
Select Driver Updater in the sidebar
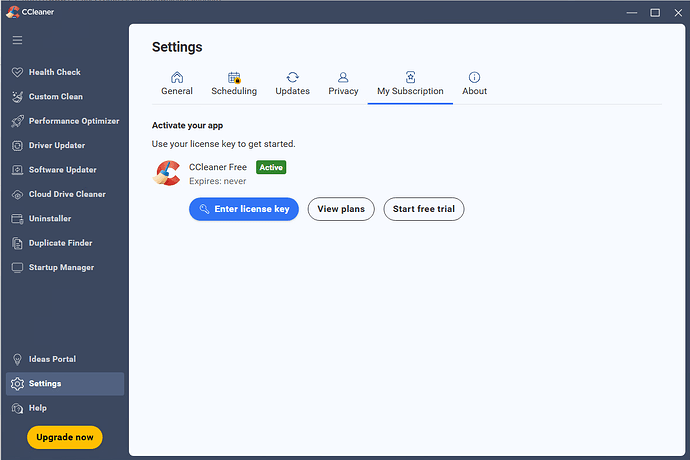tap(65, 146)
